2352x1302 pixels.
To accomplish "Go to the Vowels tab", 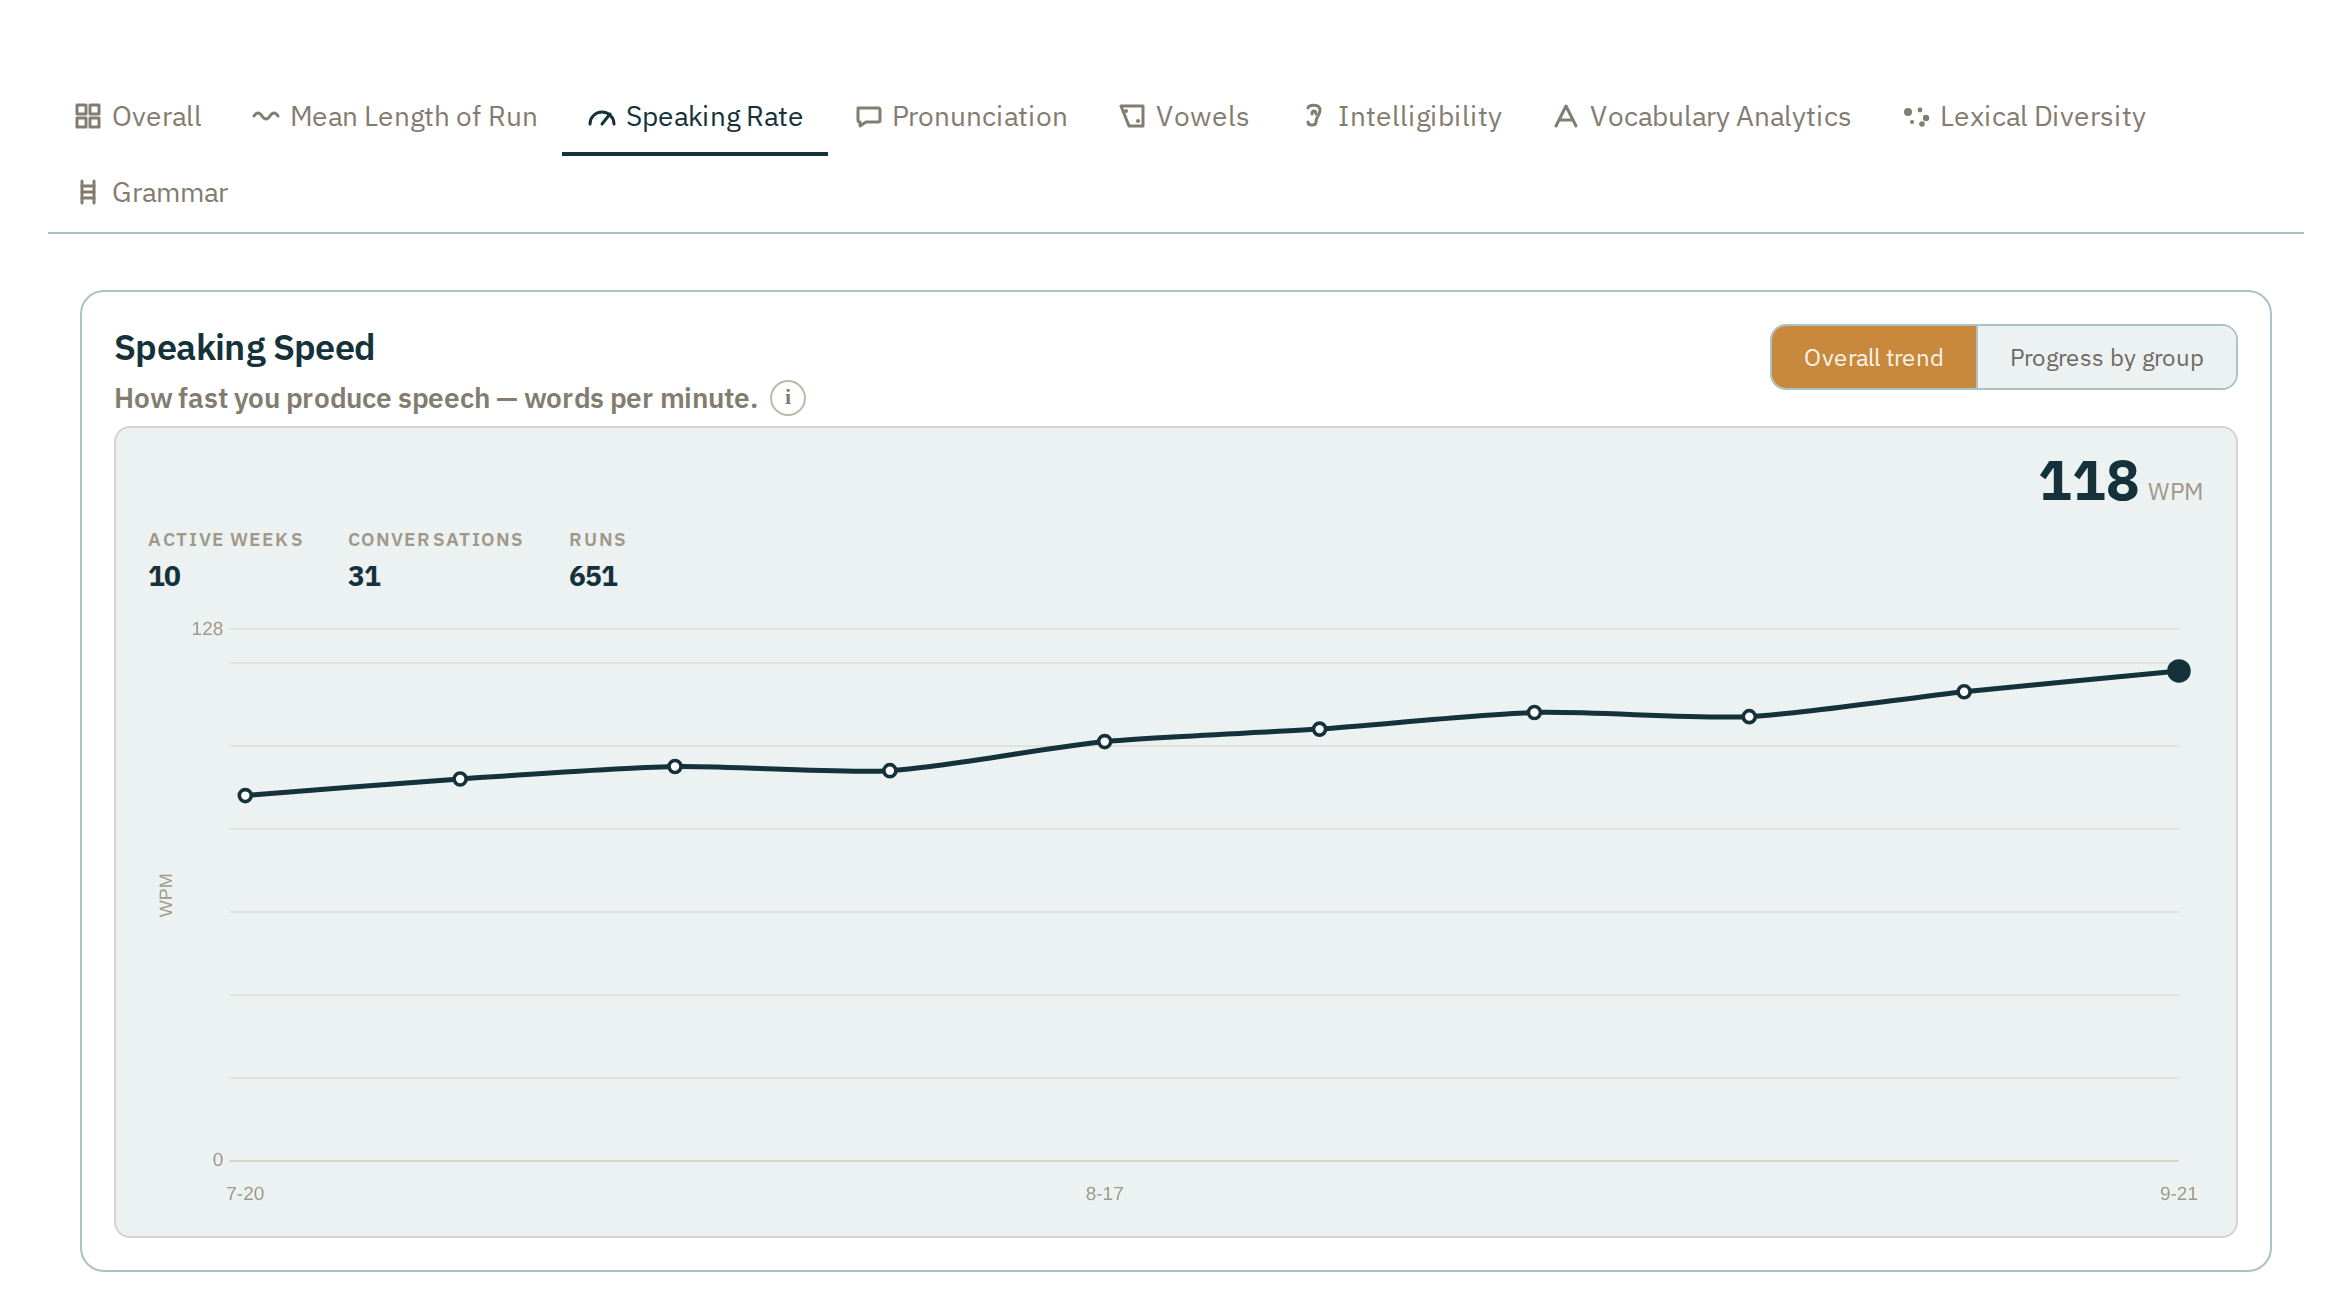I will (x=1184, y=116).
